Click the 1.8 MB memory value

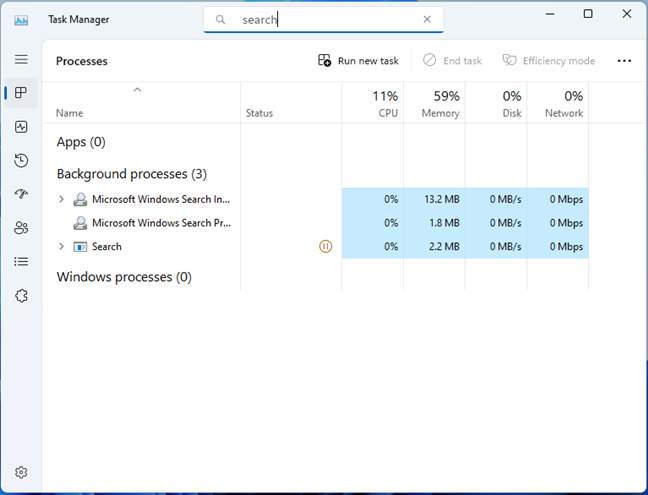click(444, 223)
